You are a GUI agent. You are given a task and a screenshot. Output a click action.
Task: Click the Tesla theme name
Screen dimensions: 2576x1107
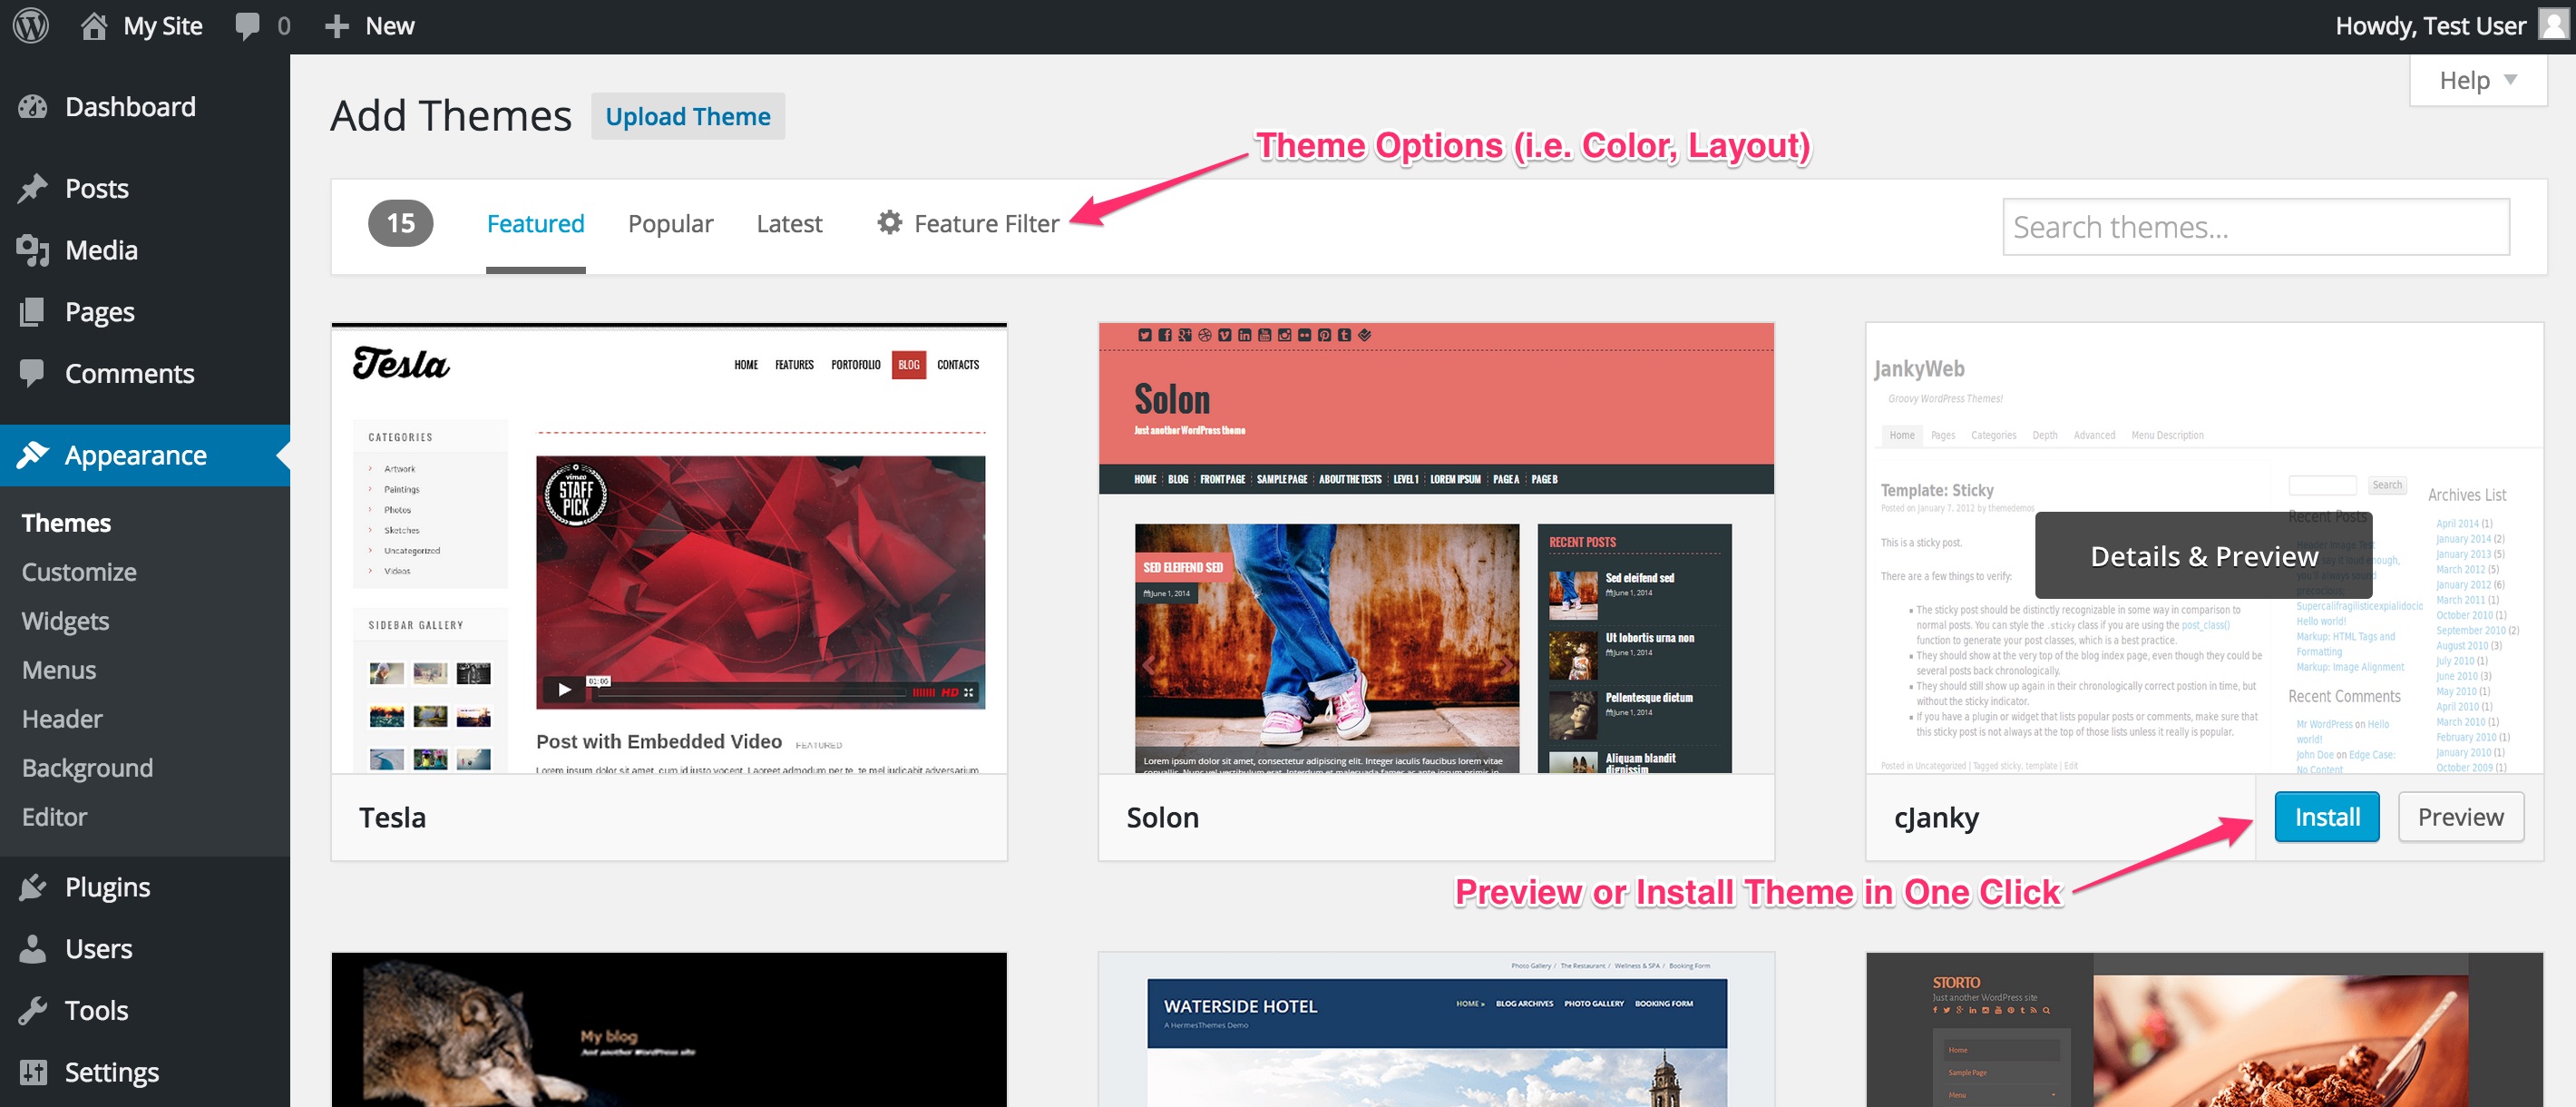tap(392, 817)
